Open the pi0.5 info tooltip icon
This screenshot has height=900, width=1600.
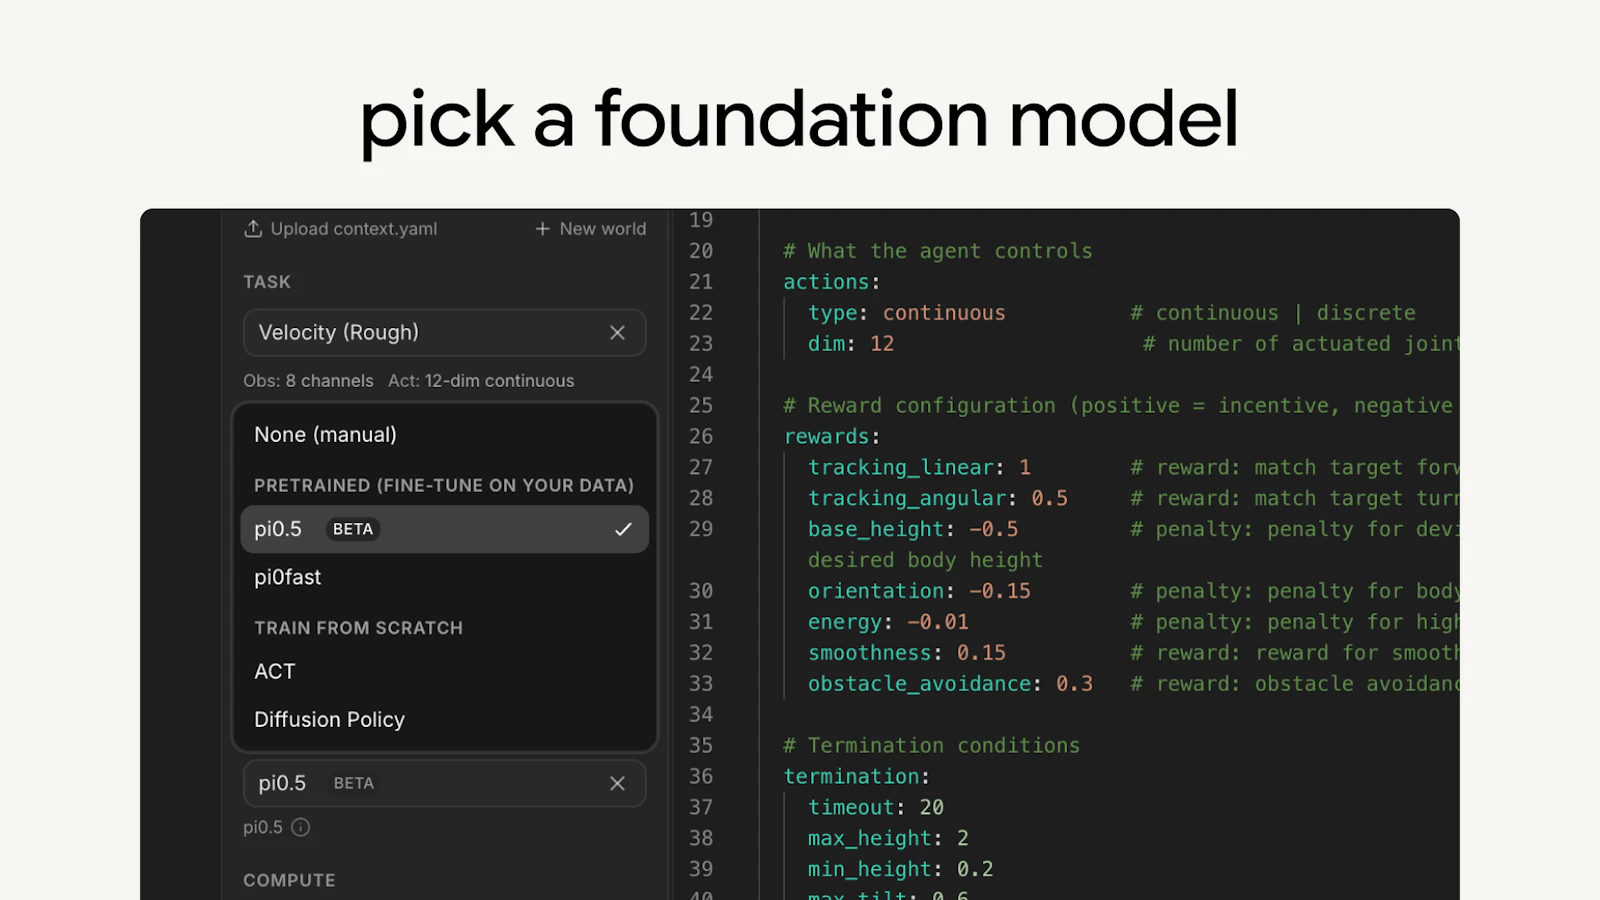(x=301, y=827)
